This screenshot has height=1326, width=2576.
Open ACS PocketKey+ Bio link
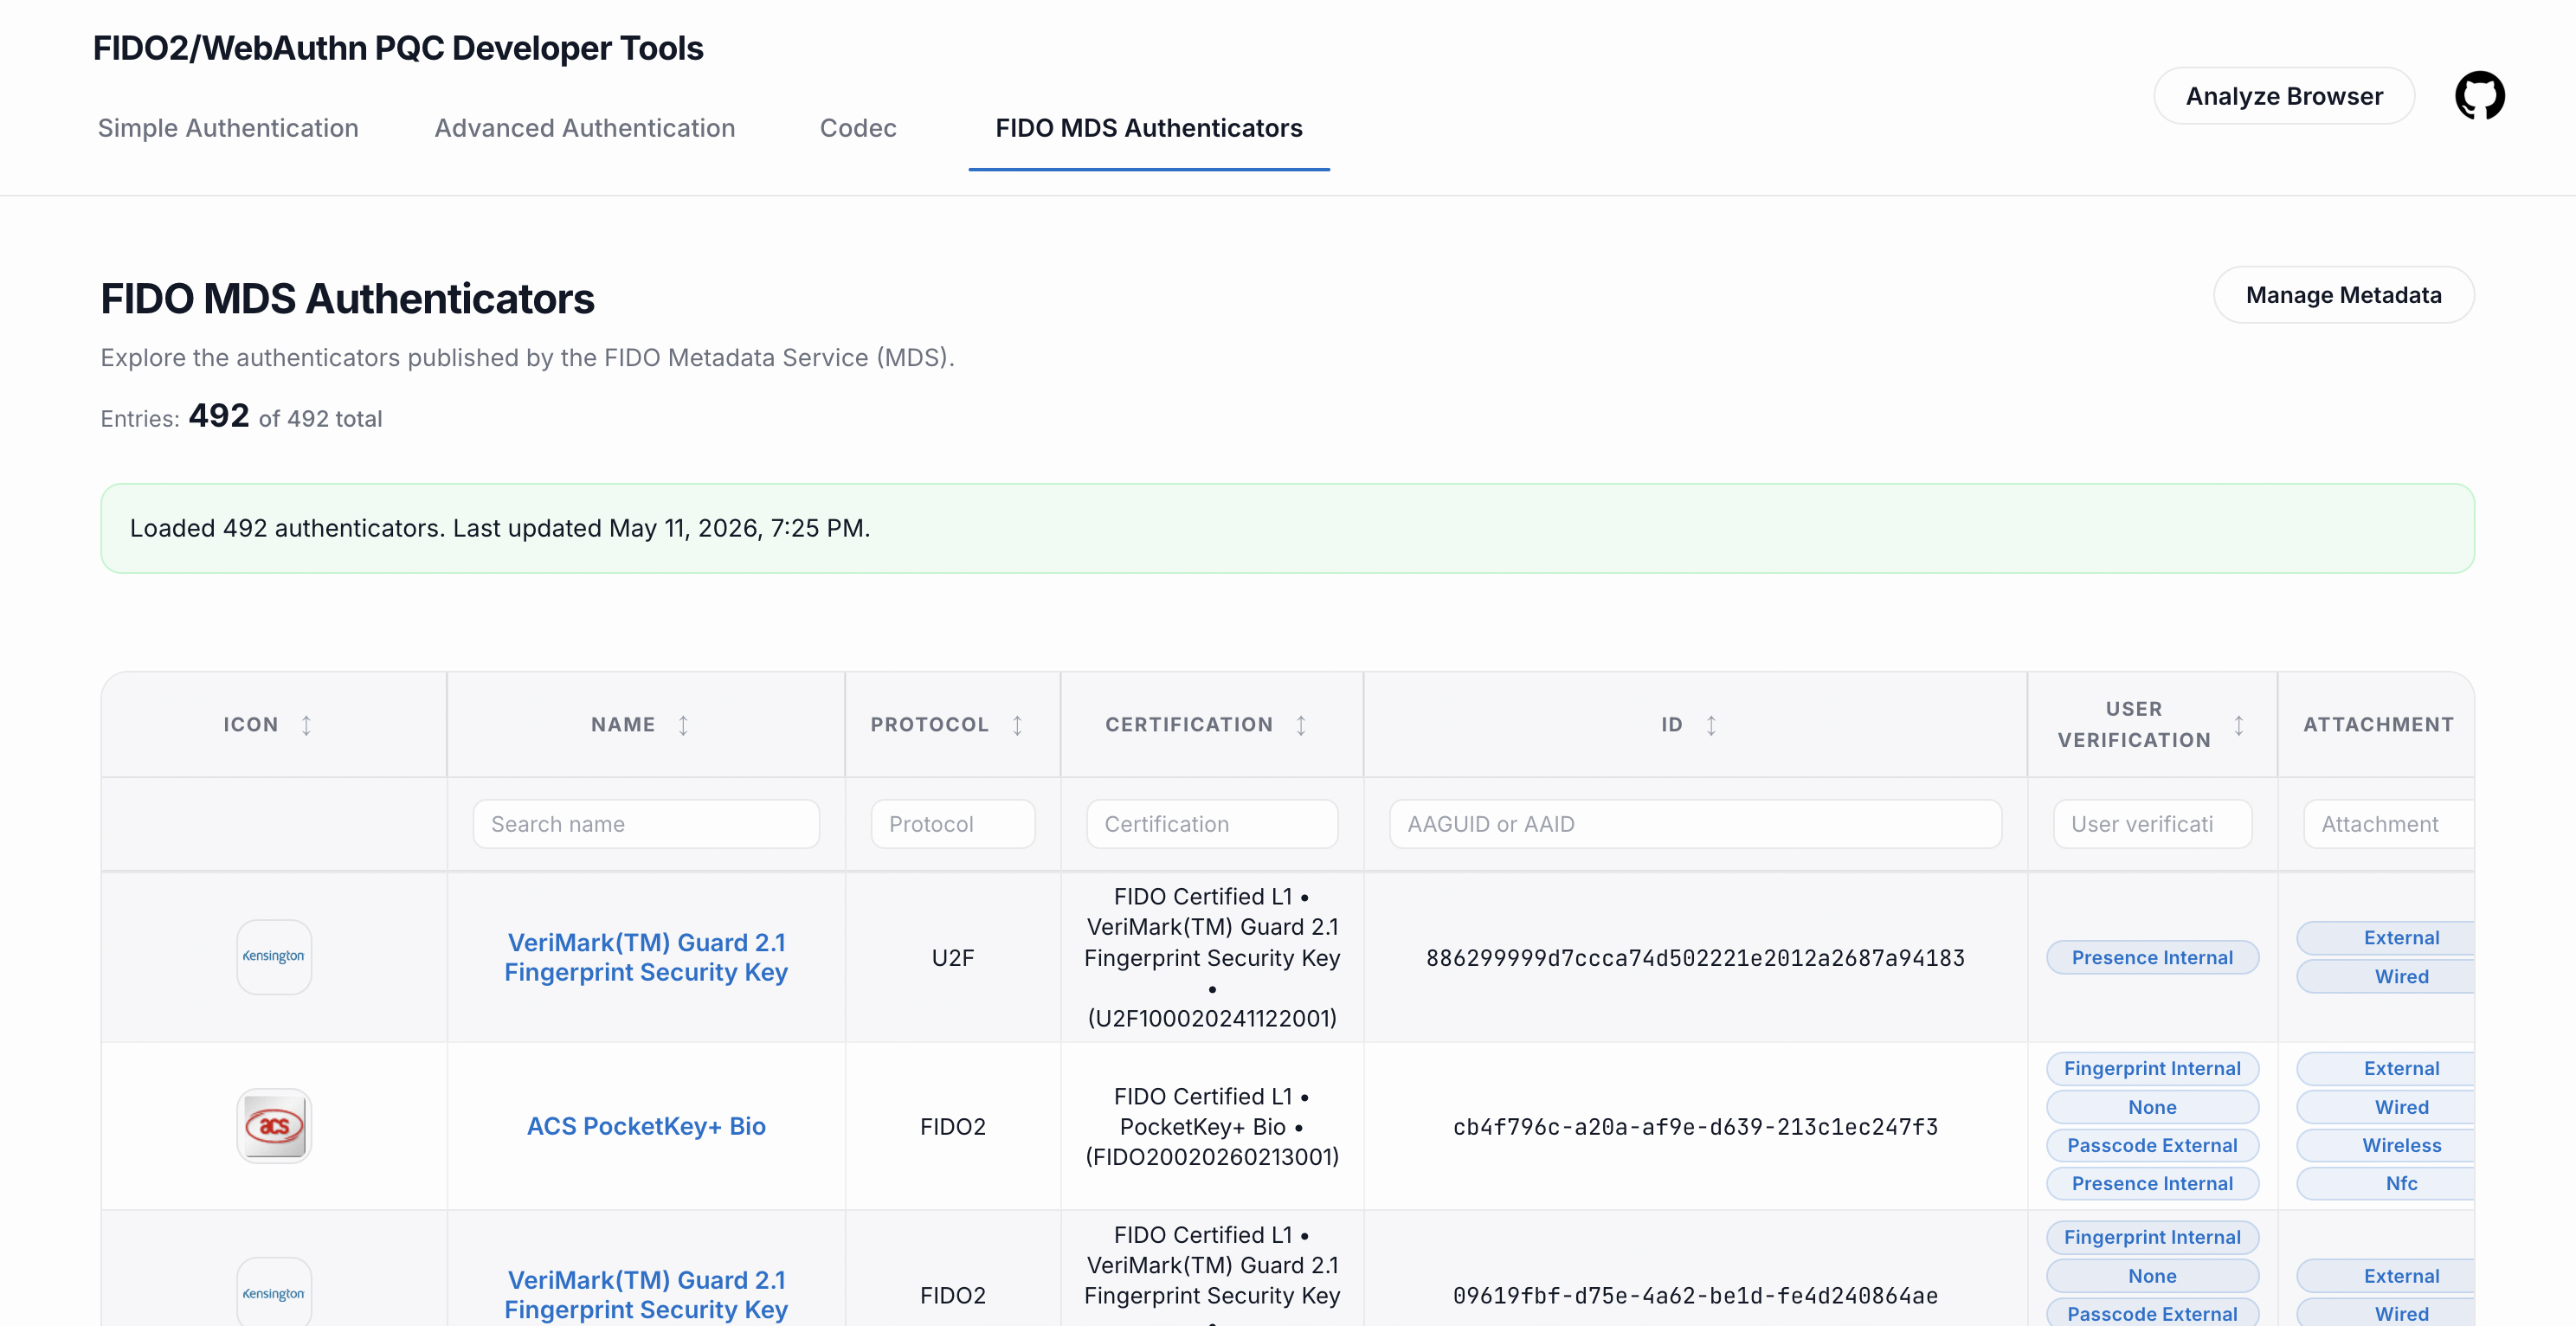646,1126
